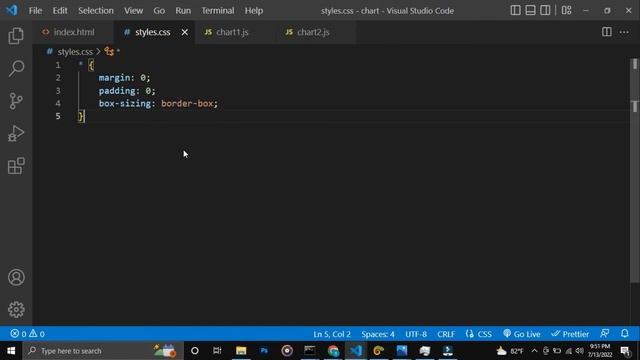
Task: Open the Accounts menu icon
Action: 16,277
